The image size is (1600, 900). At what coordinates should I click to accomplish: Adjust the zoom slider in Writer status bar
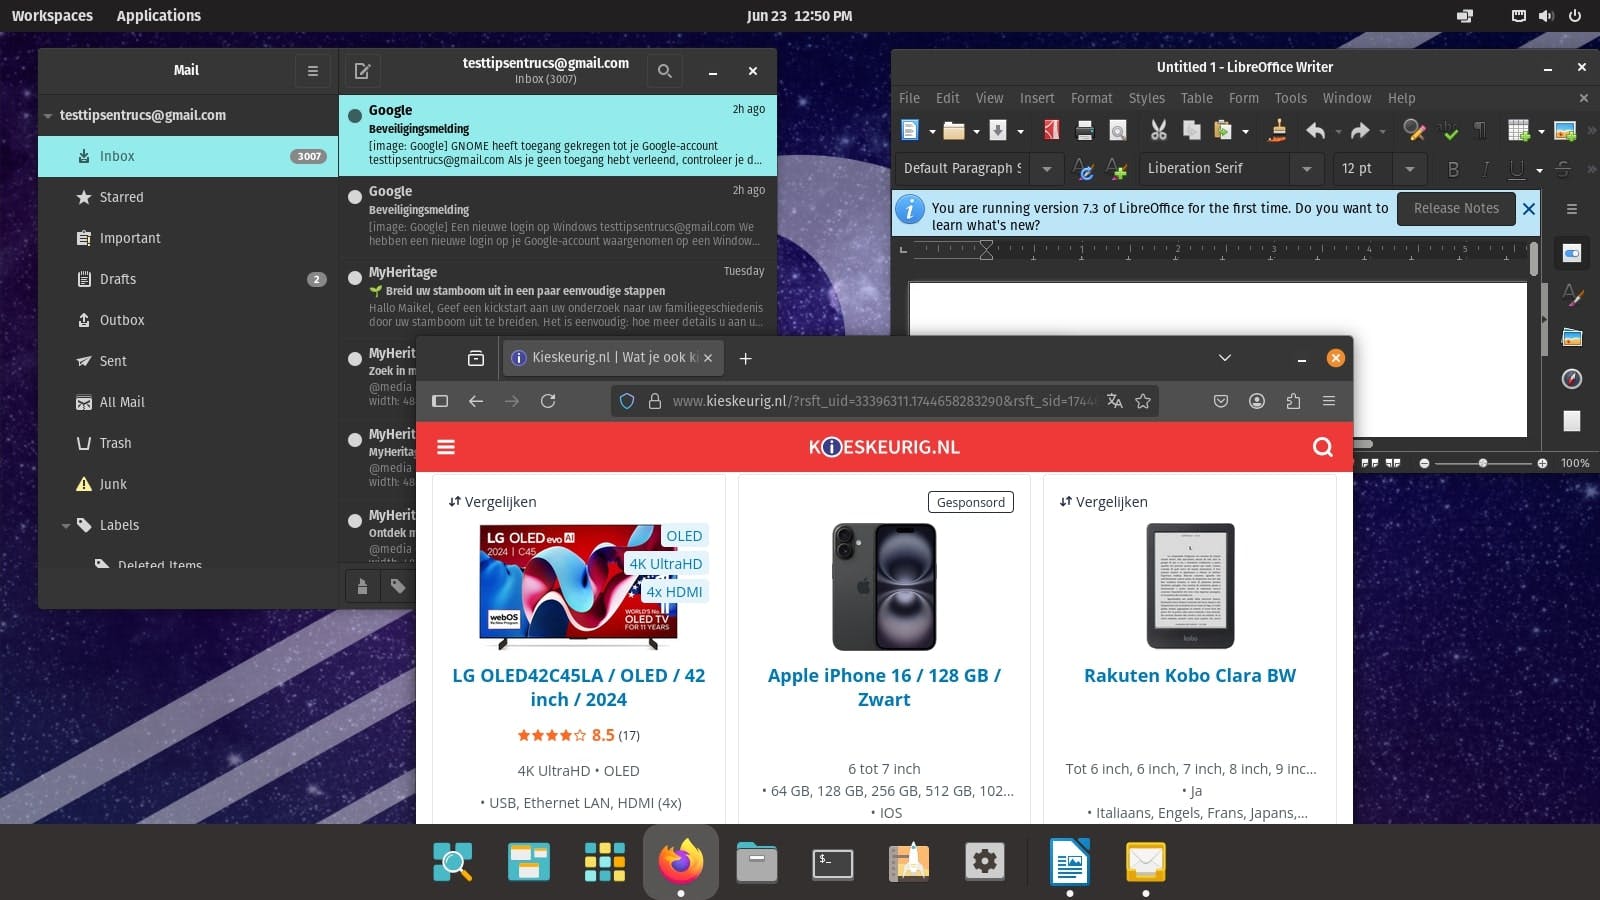(x=1482, y=463)
